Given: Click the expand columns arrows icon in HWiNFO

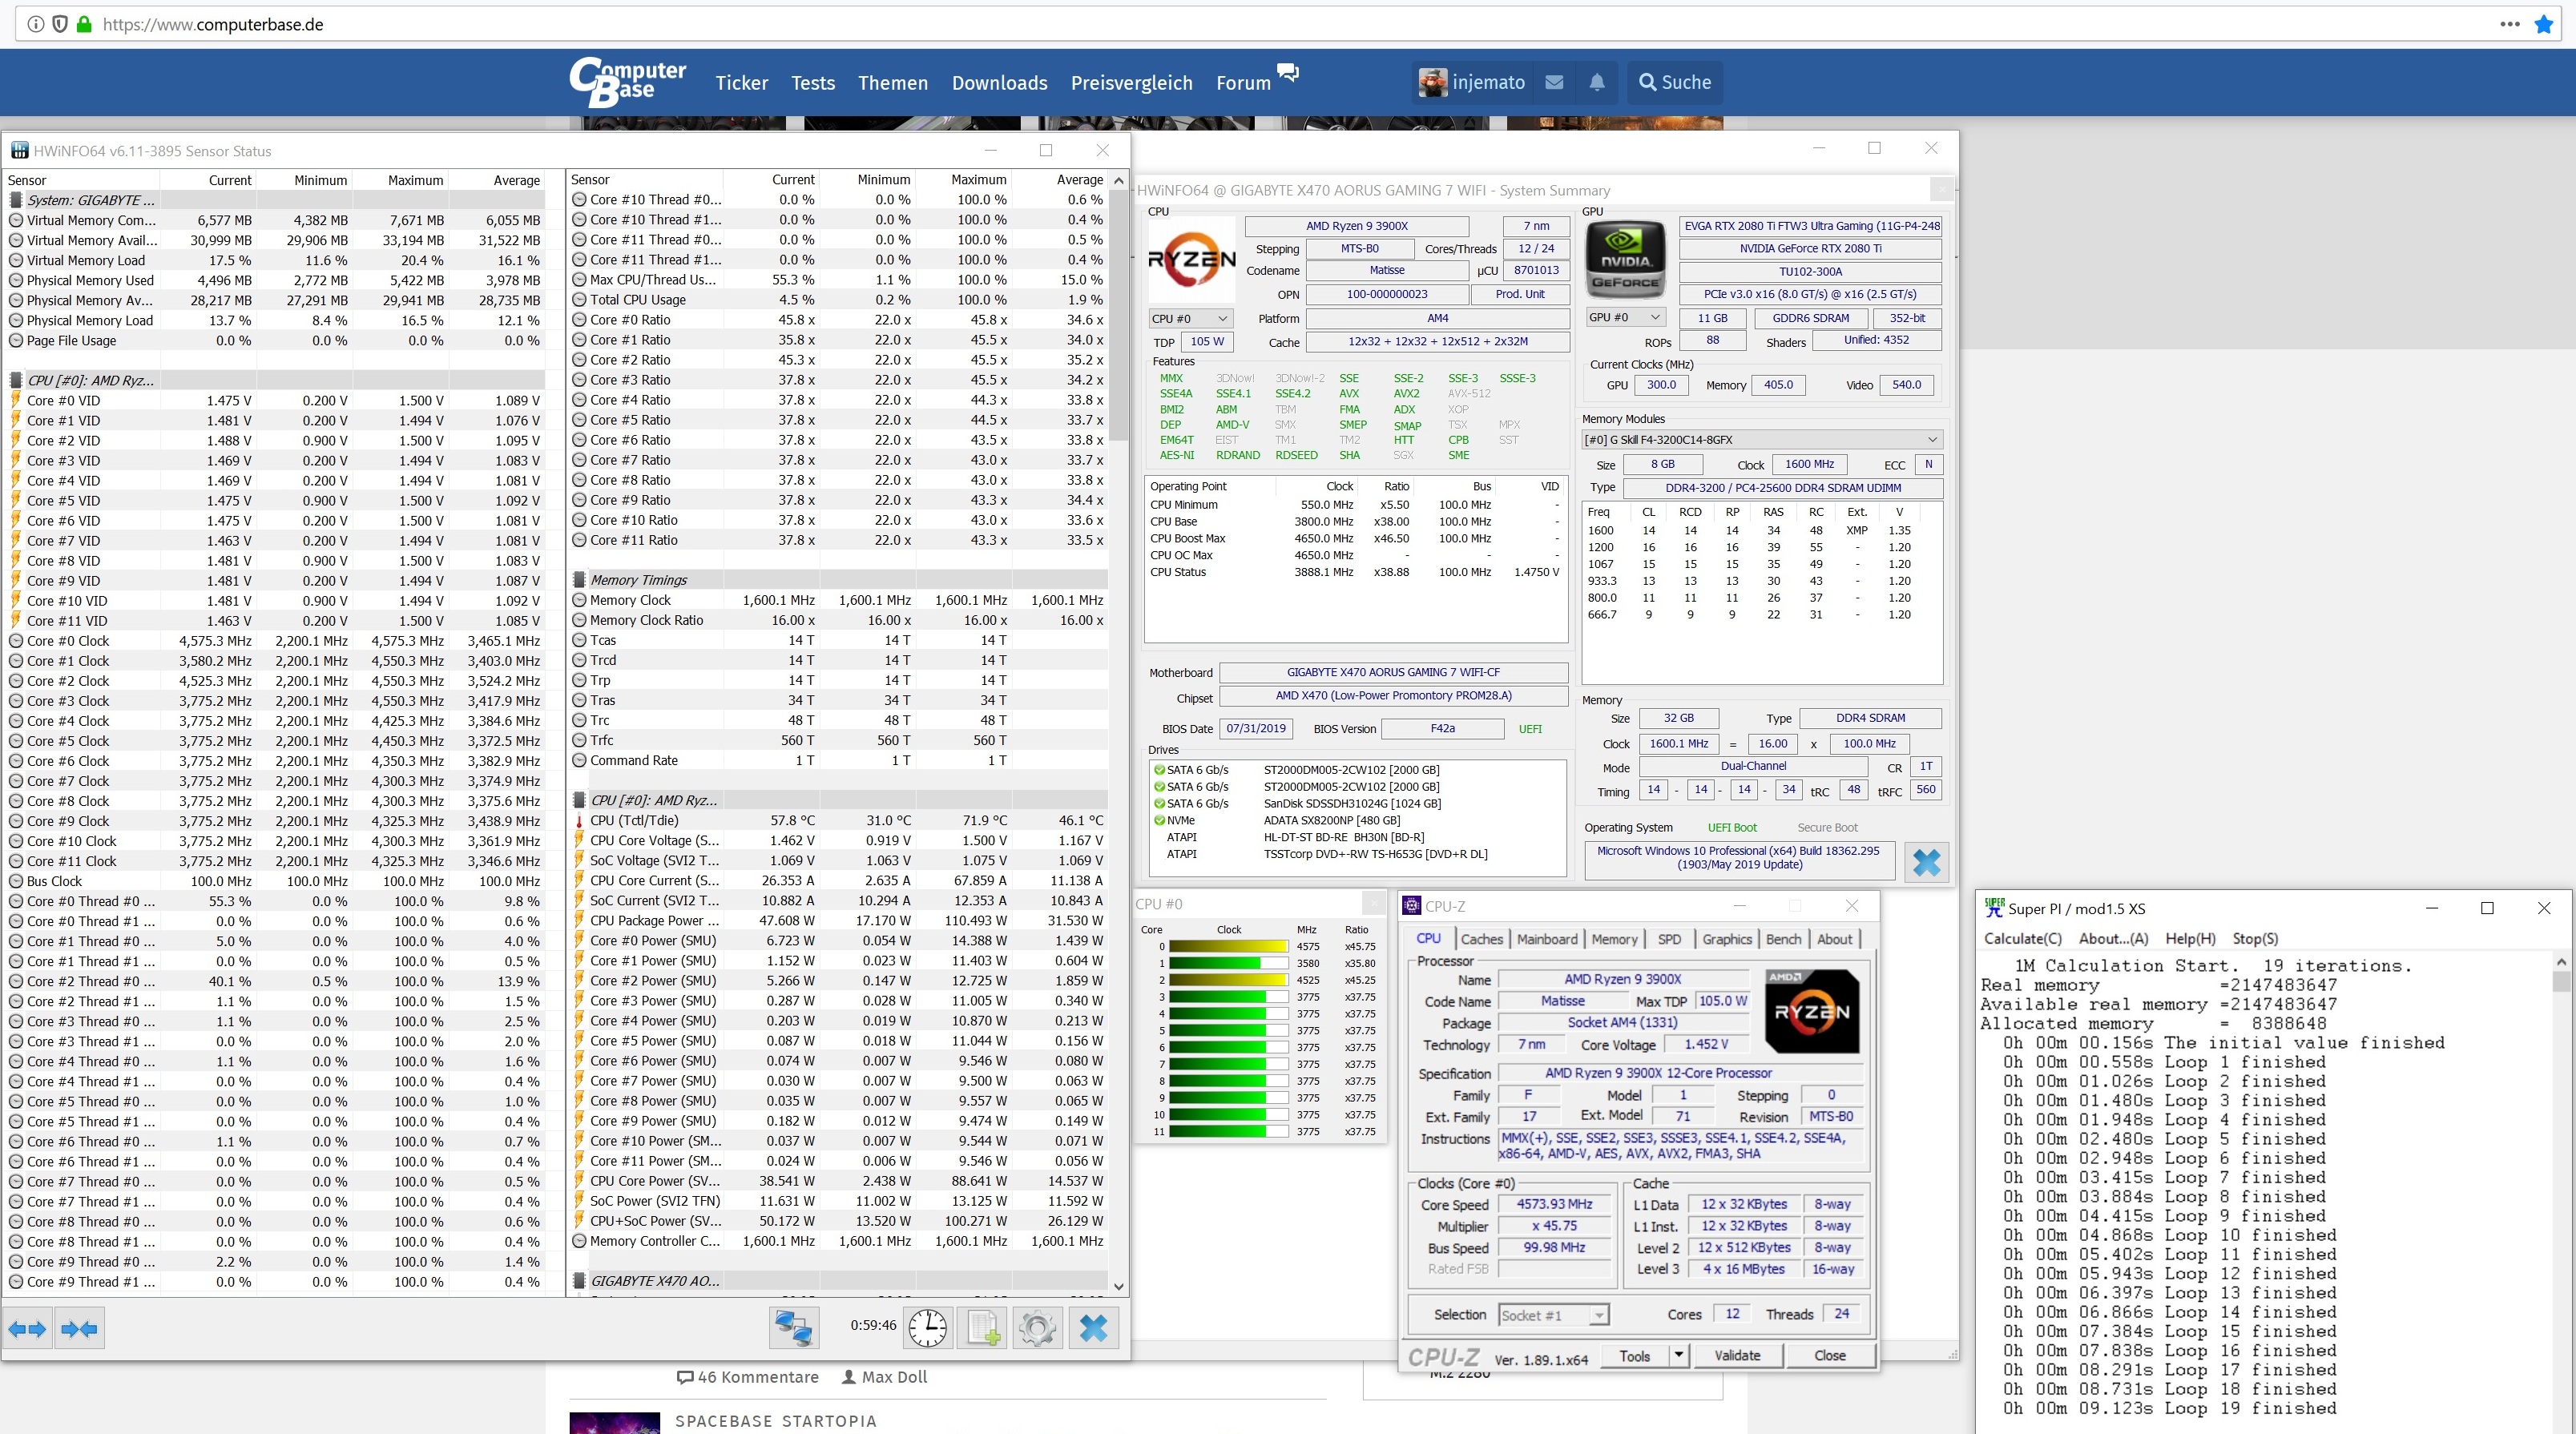Looking at the screenshot, I should [27, 1329].
